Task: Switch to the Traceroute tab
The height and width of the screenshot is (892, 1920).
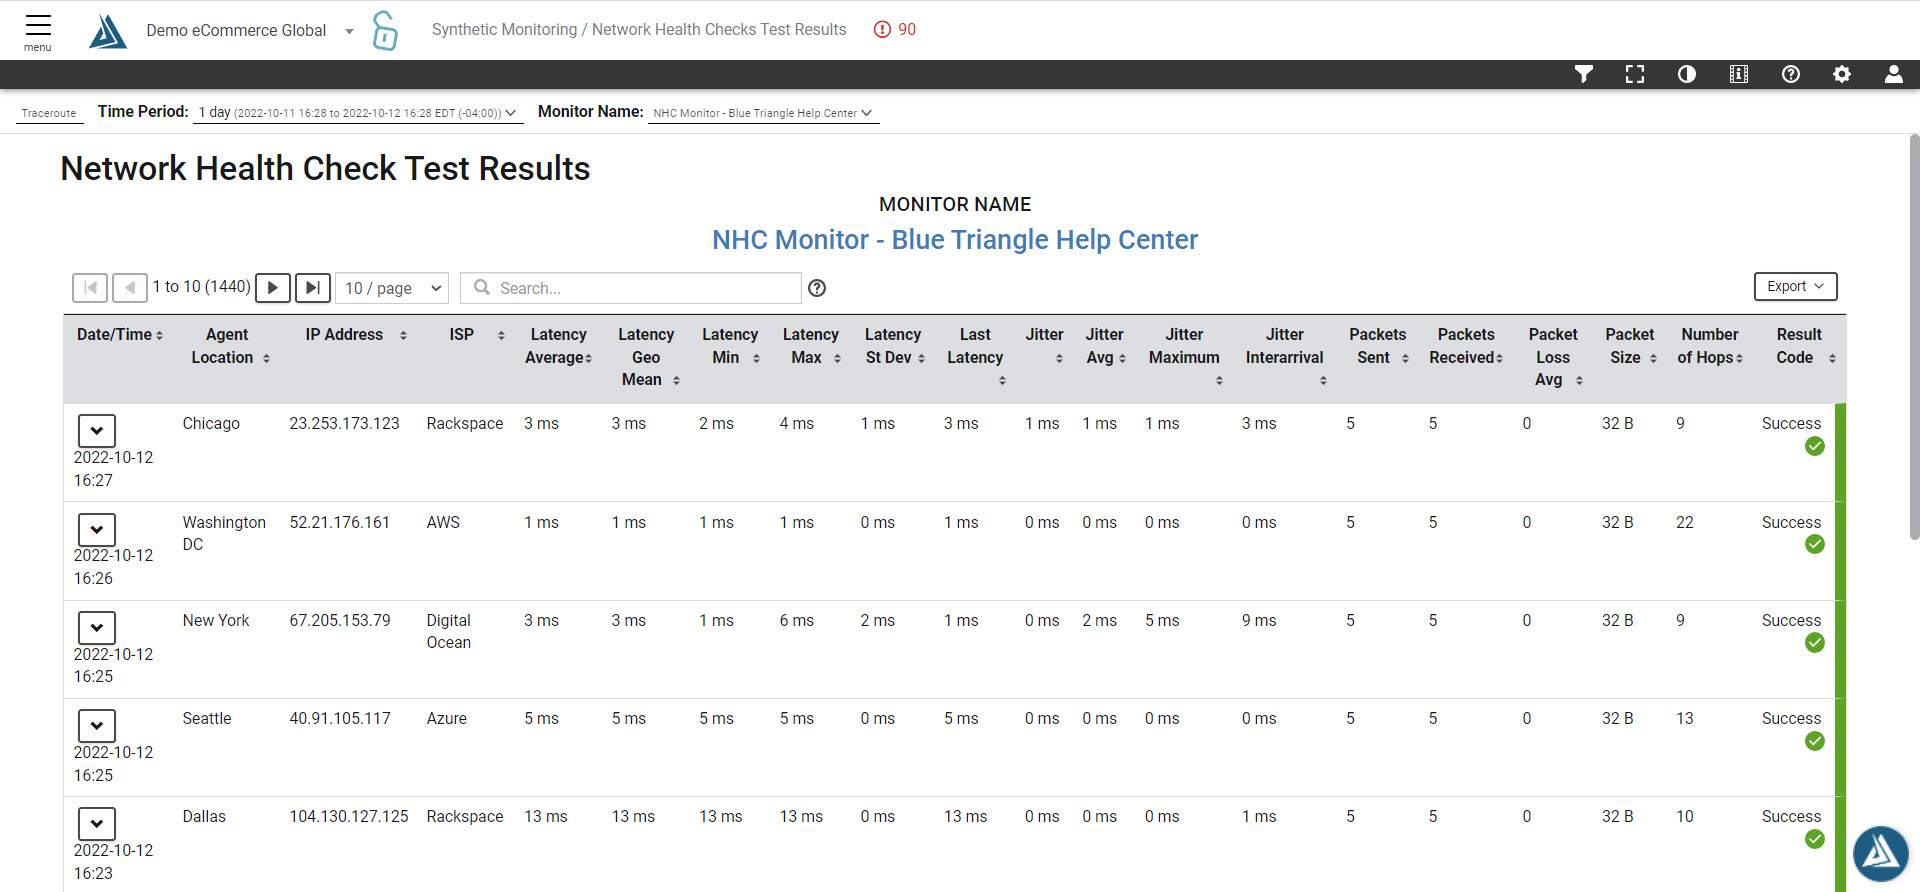Action: coord(49,113)
